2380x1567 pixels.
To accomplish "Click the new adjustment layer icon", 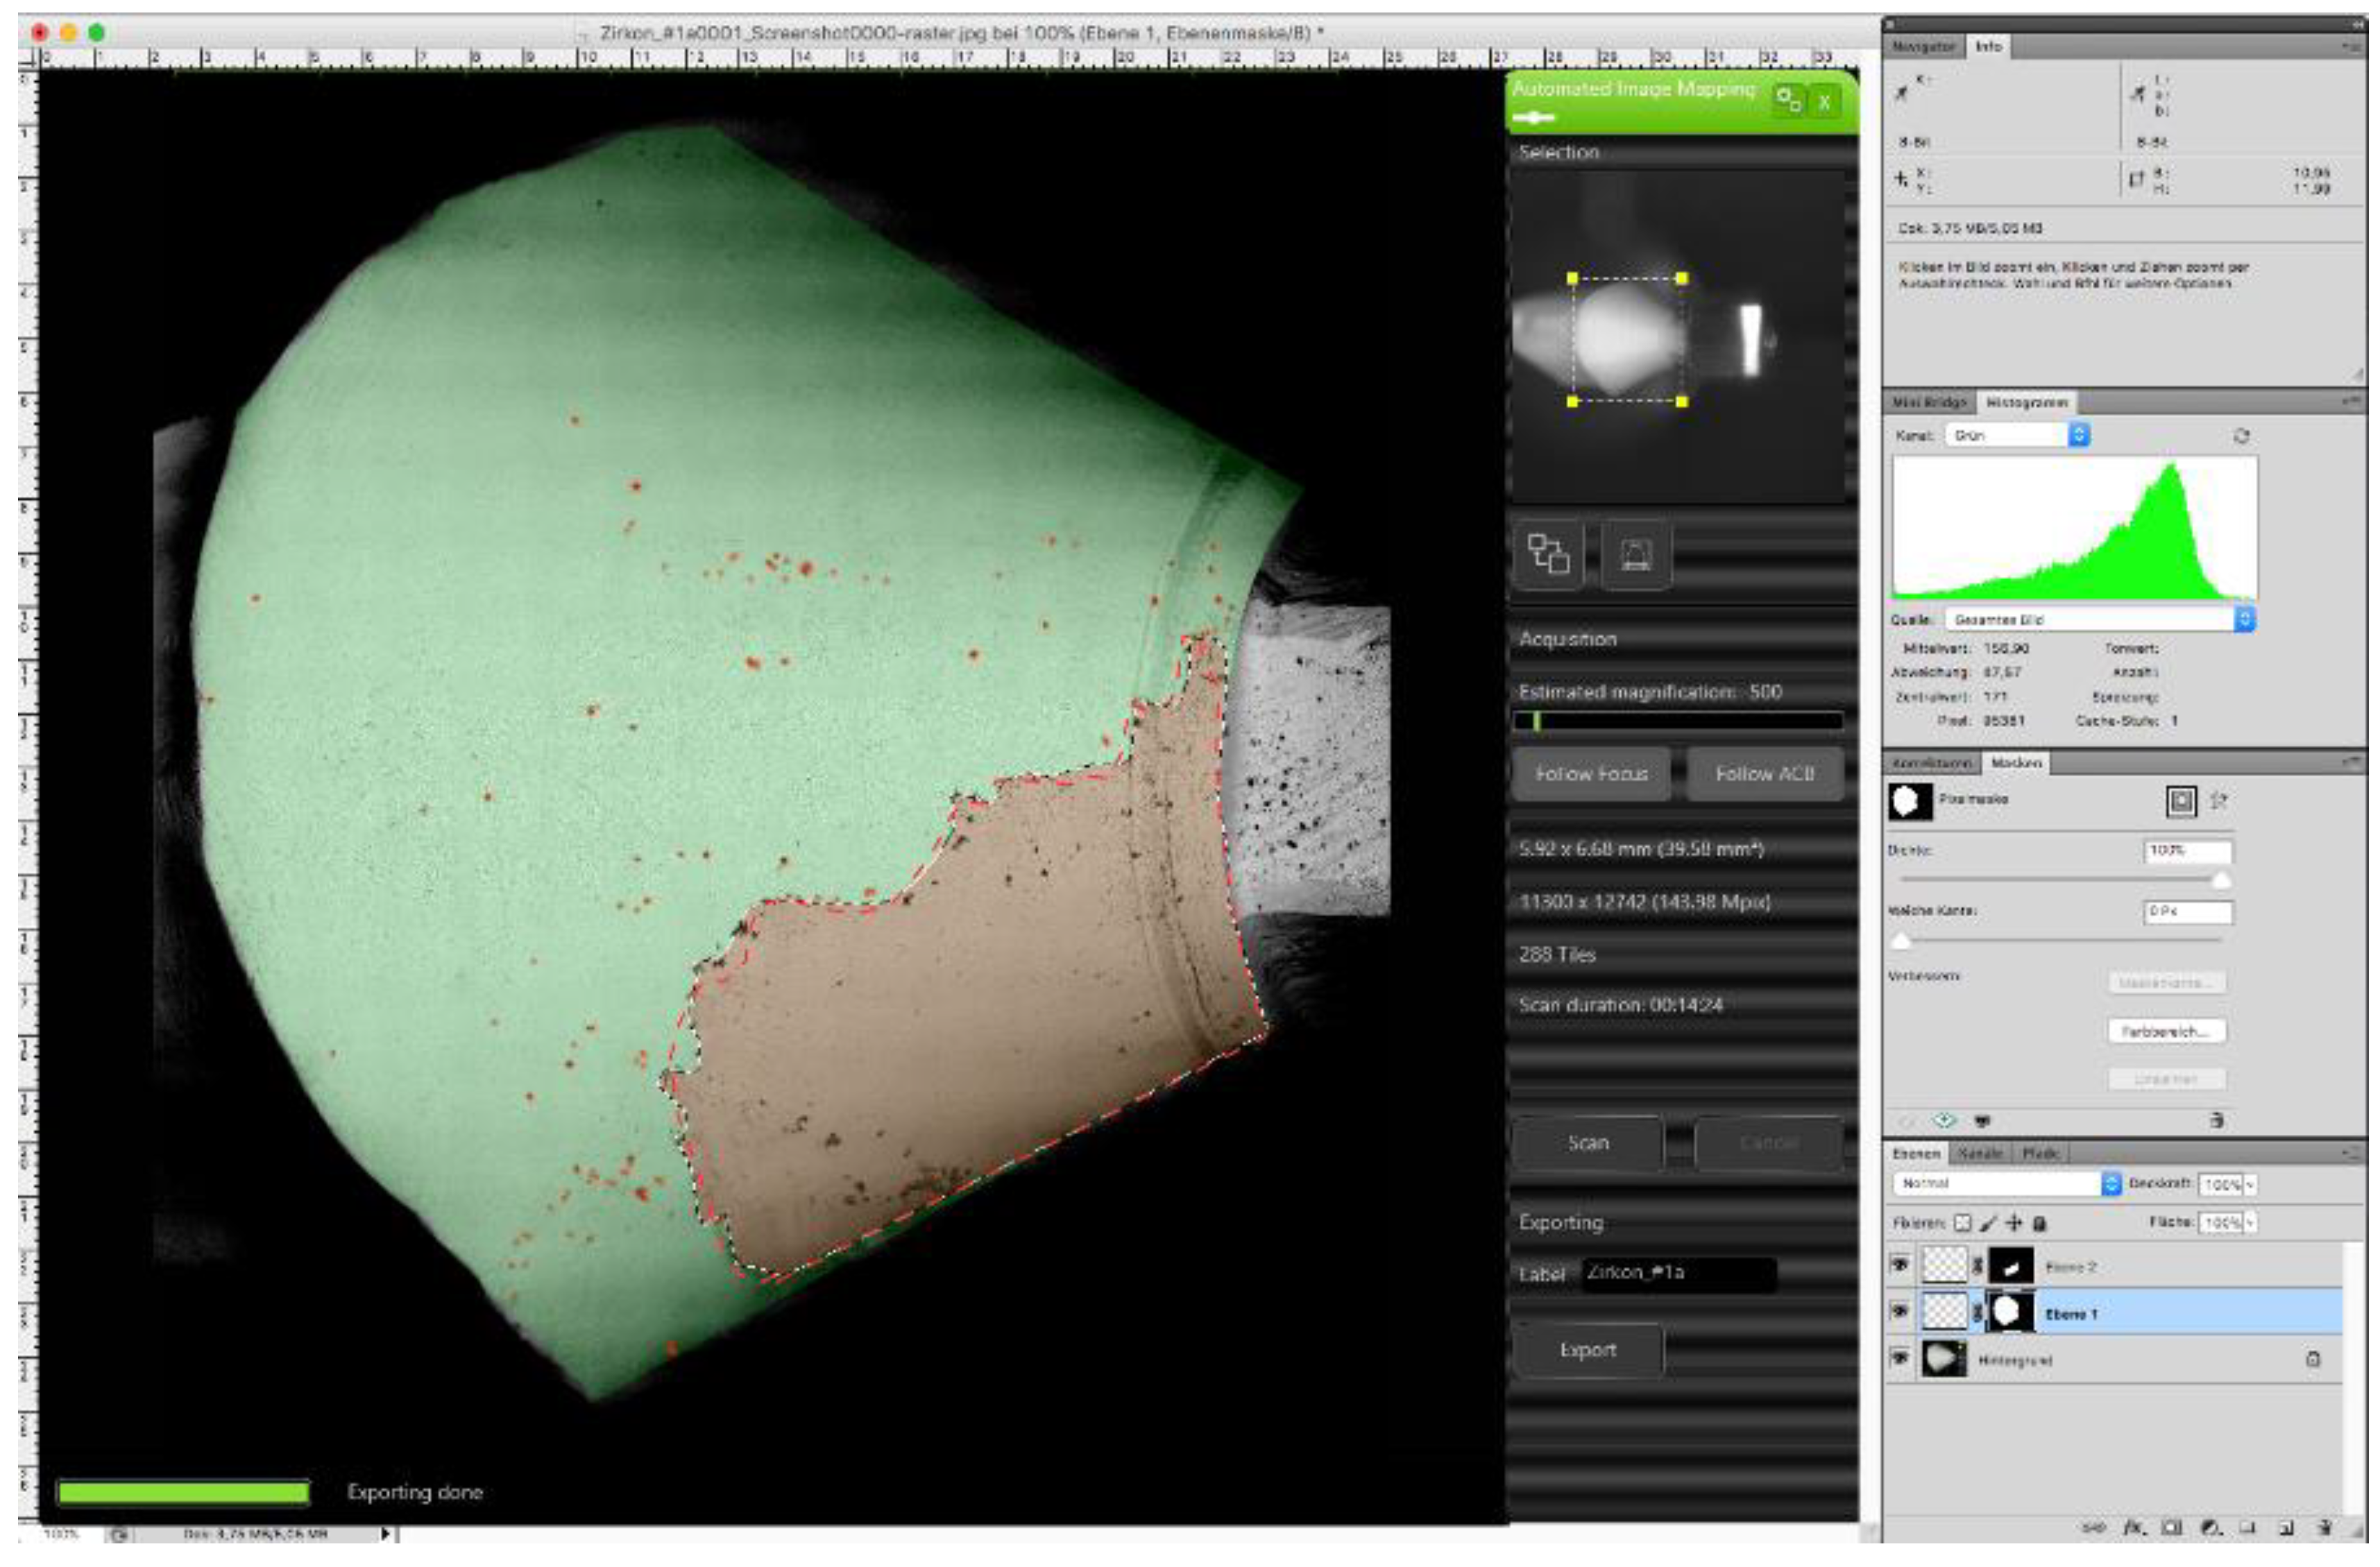I will [2211, 1528].
